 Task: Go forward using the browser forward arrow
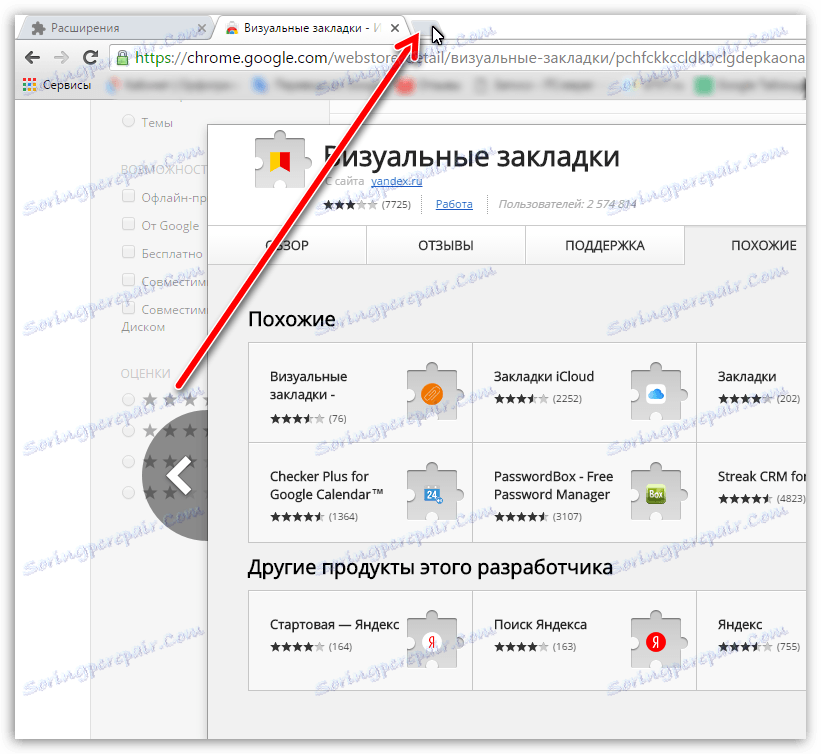pos(62,58)
